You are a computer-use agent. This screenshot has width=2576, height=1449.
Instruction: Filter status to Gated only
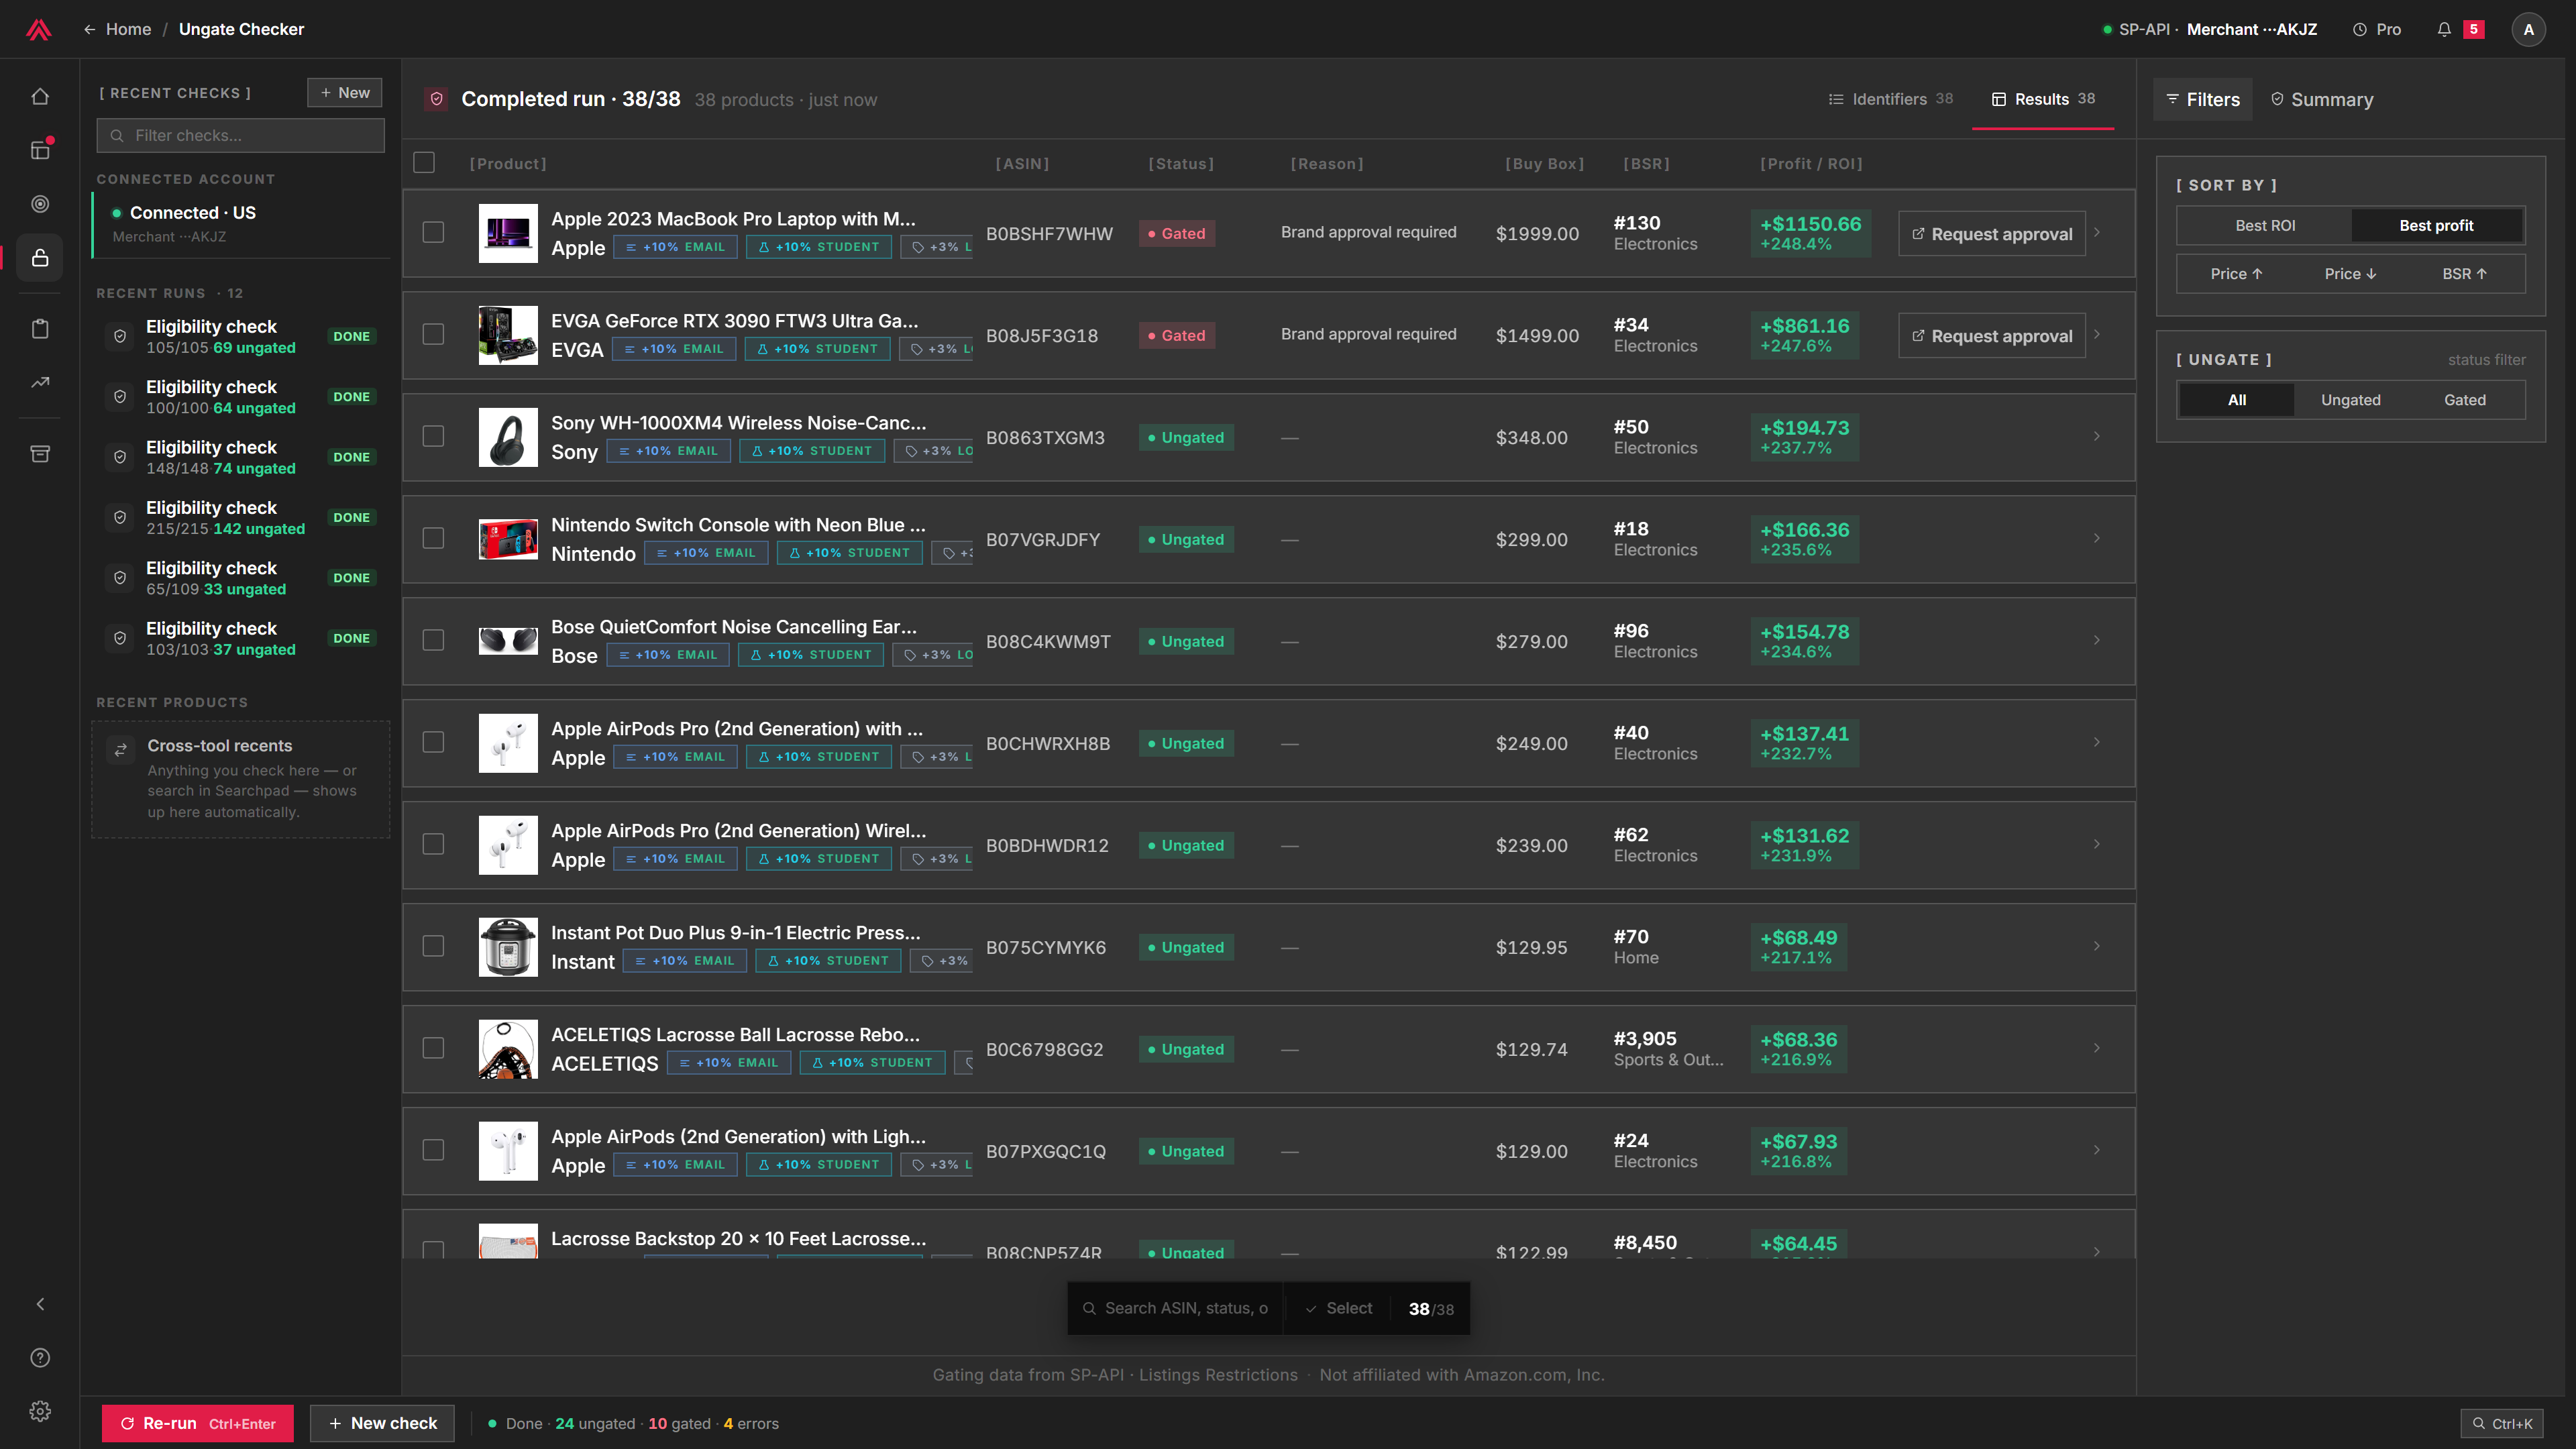coord(2464,400)
